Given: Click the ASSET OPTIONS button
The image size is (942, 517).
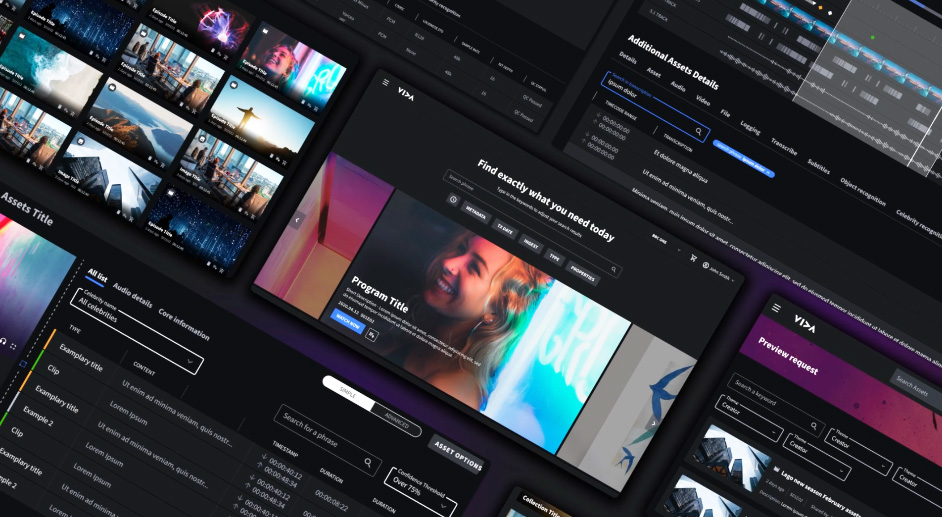Looking at the screenshot, I should point(458,455).
